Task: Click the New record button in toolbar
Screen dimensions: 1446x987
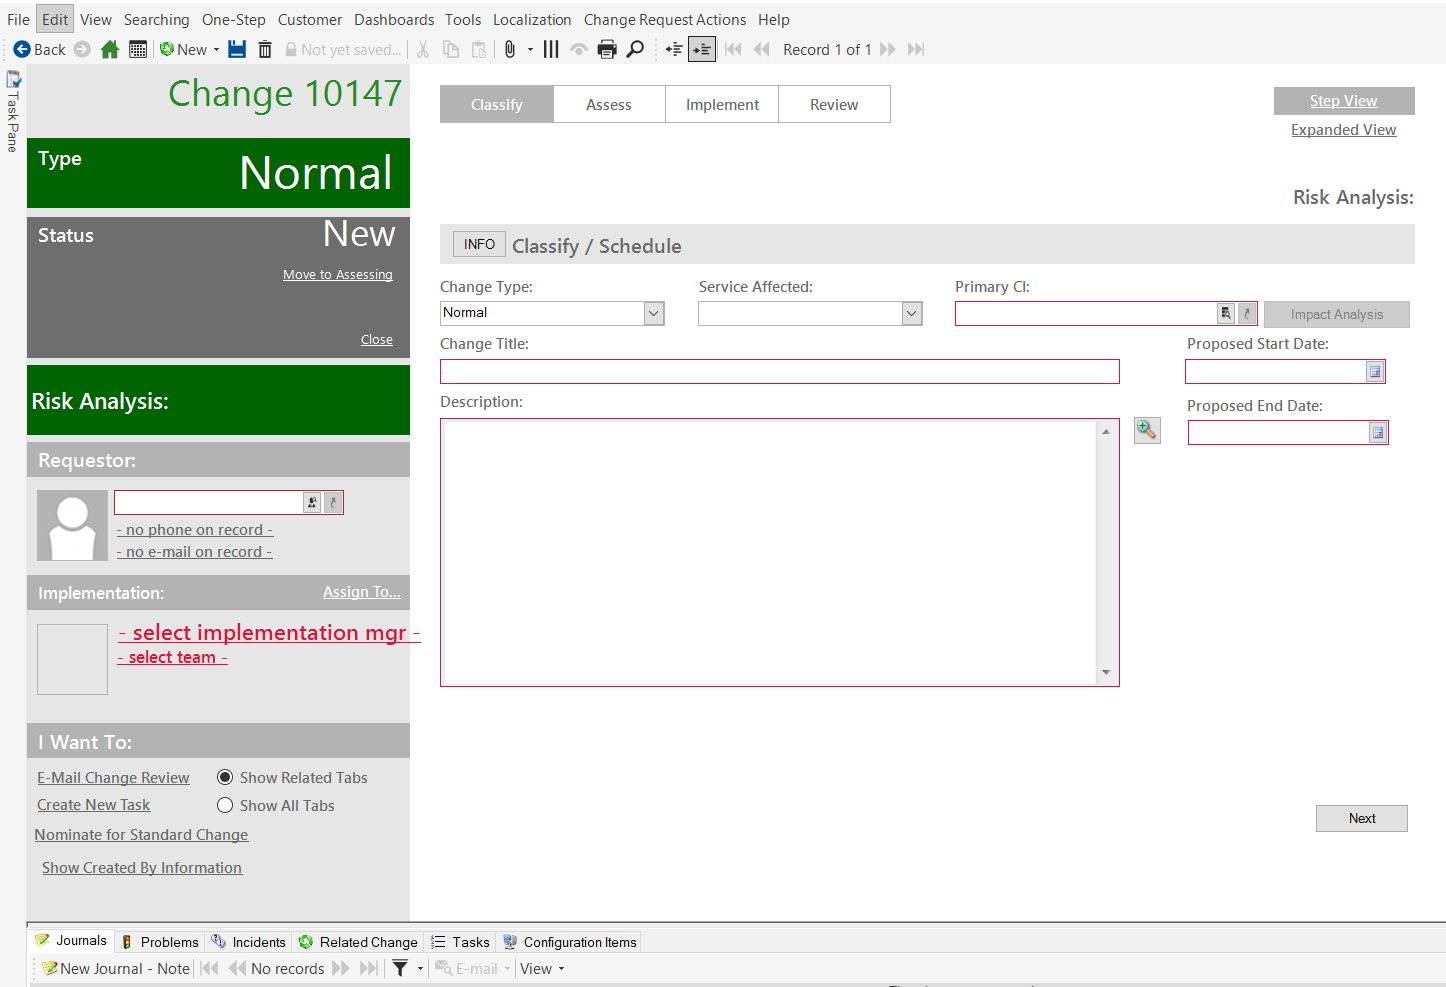Action: pos(184,49)
